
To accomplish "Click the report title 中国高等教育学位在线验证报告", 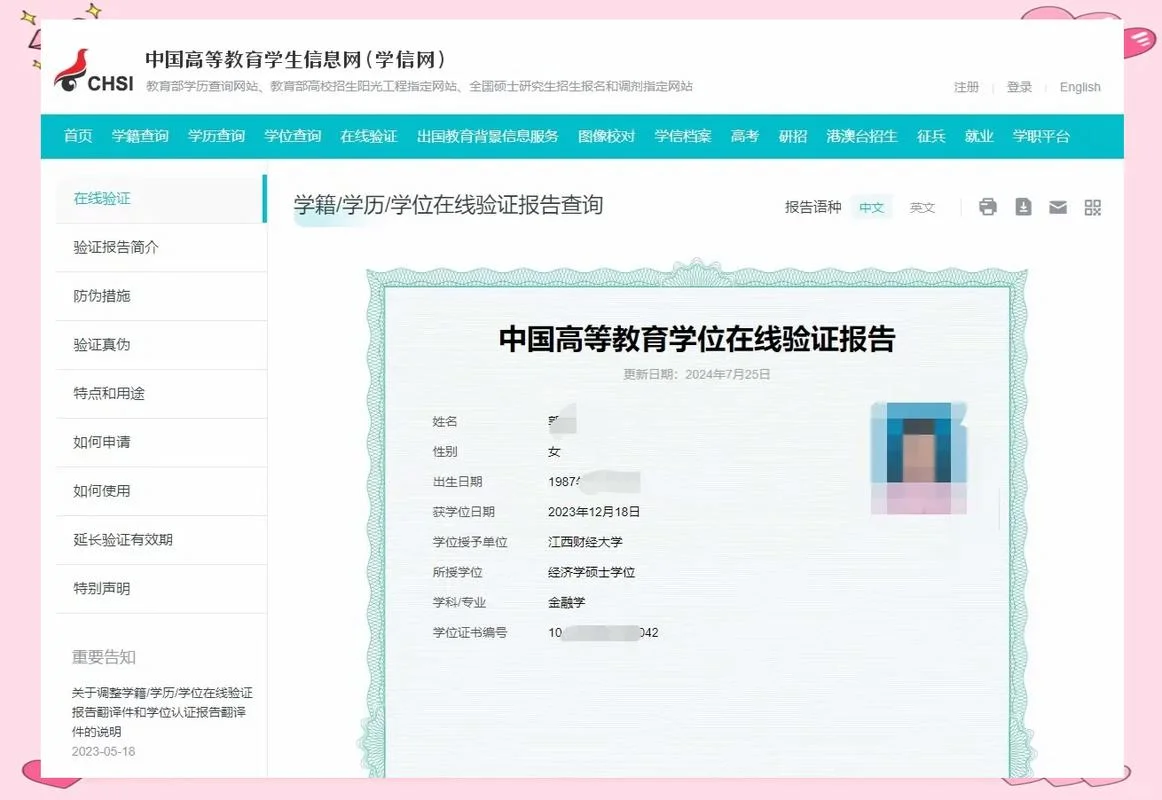I will (x=697, y=339).
